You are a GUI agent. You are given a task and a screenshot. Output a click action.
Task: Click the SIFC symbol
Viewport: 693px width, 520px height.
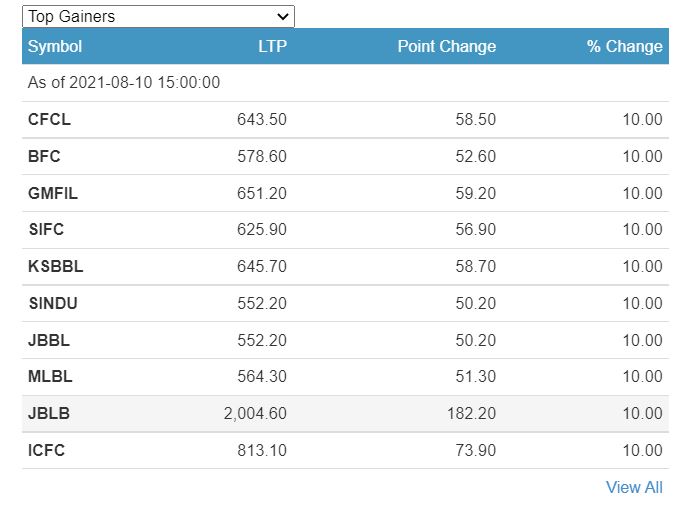(x=46, y=229)
